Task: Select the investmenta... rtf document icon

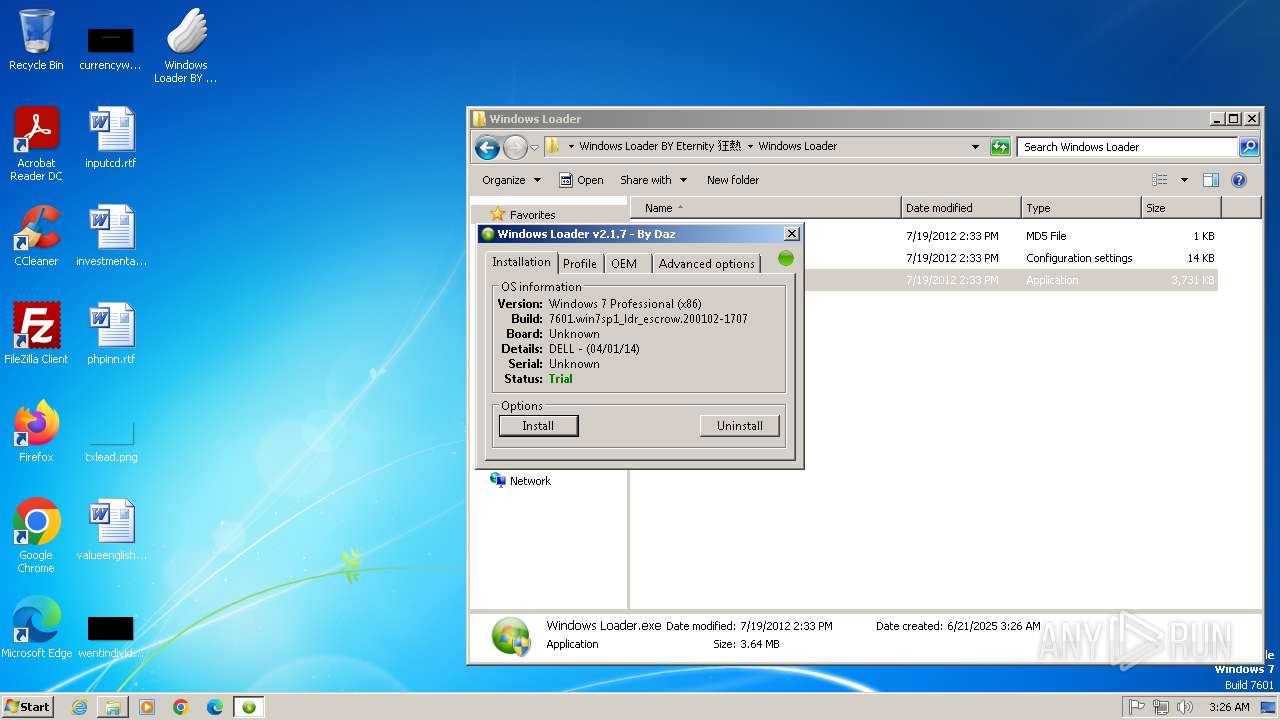Action: pyautogui.click(x=111, y=236)
